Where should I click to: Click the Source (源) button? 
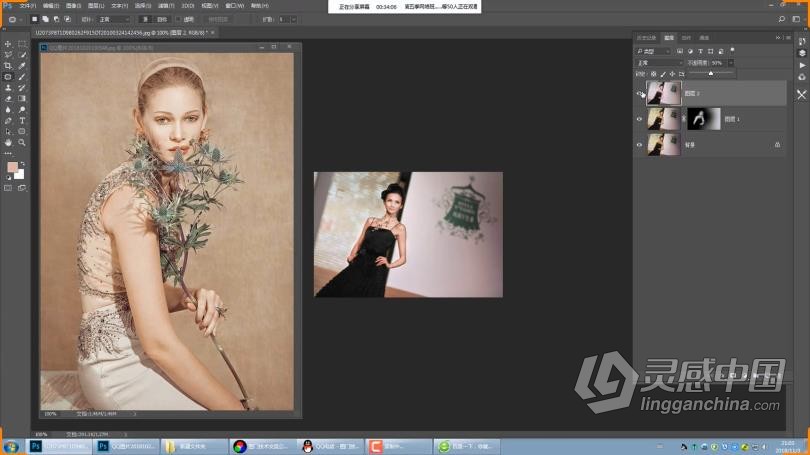coord(146,20)
